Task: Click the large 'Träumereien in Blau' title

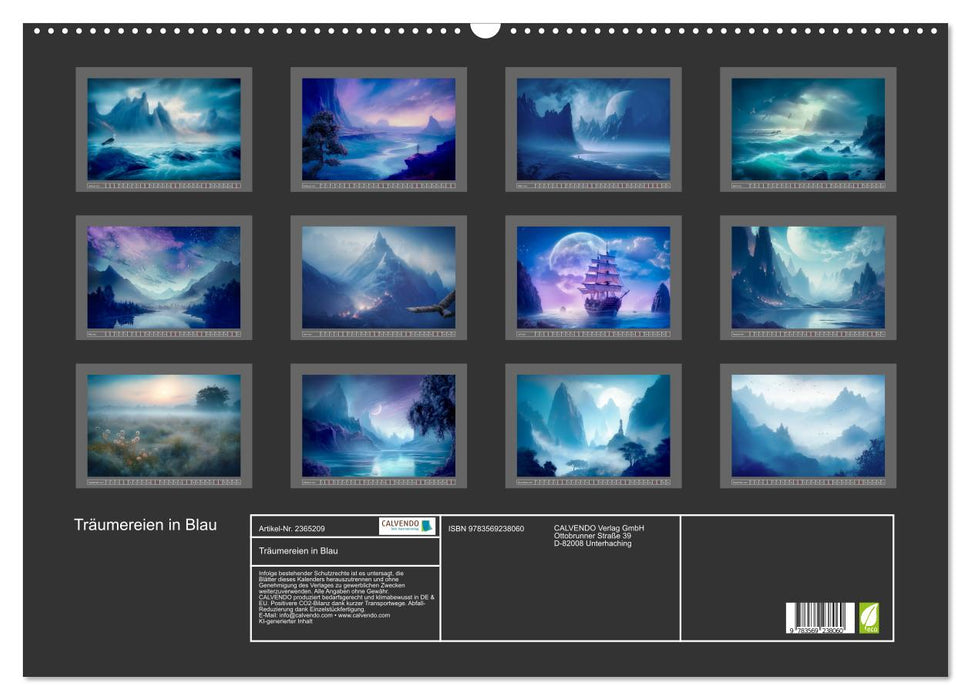Action: point(146,525)
